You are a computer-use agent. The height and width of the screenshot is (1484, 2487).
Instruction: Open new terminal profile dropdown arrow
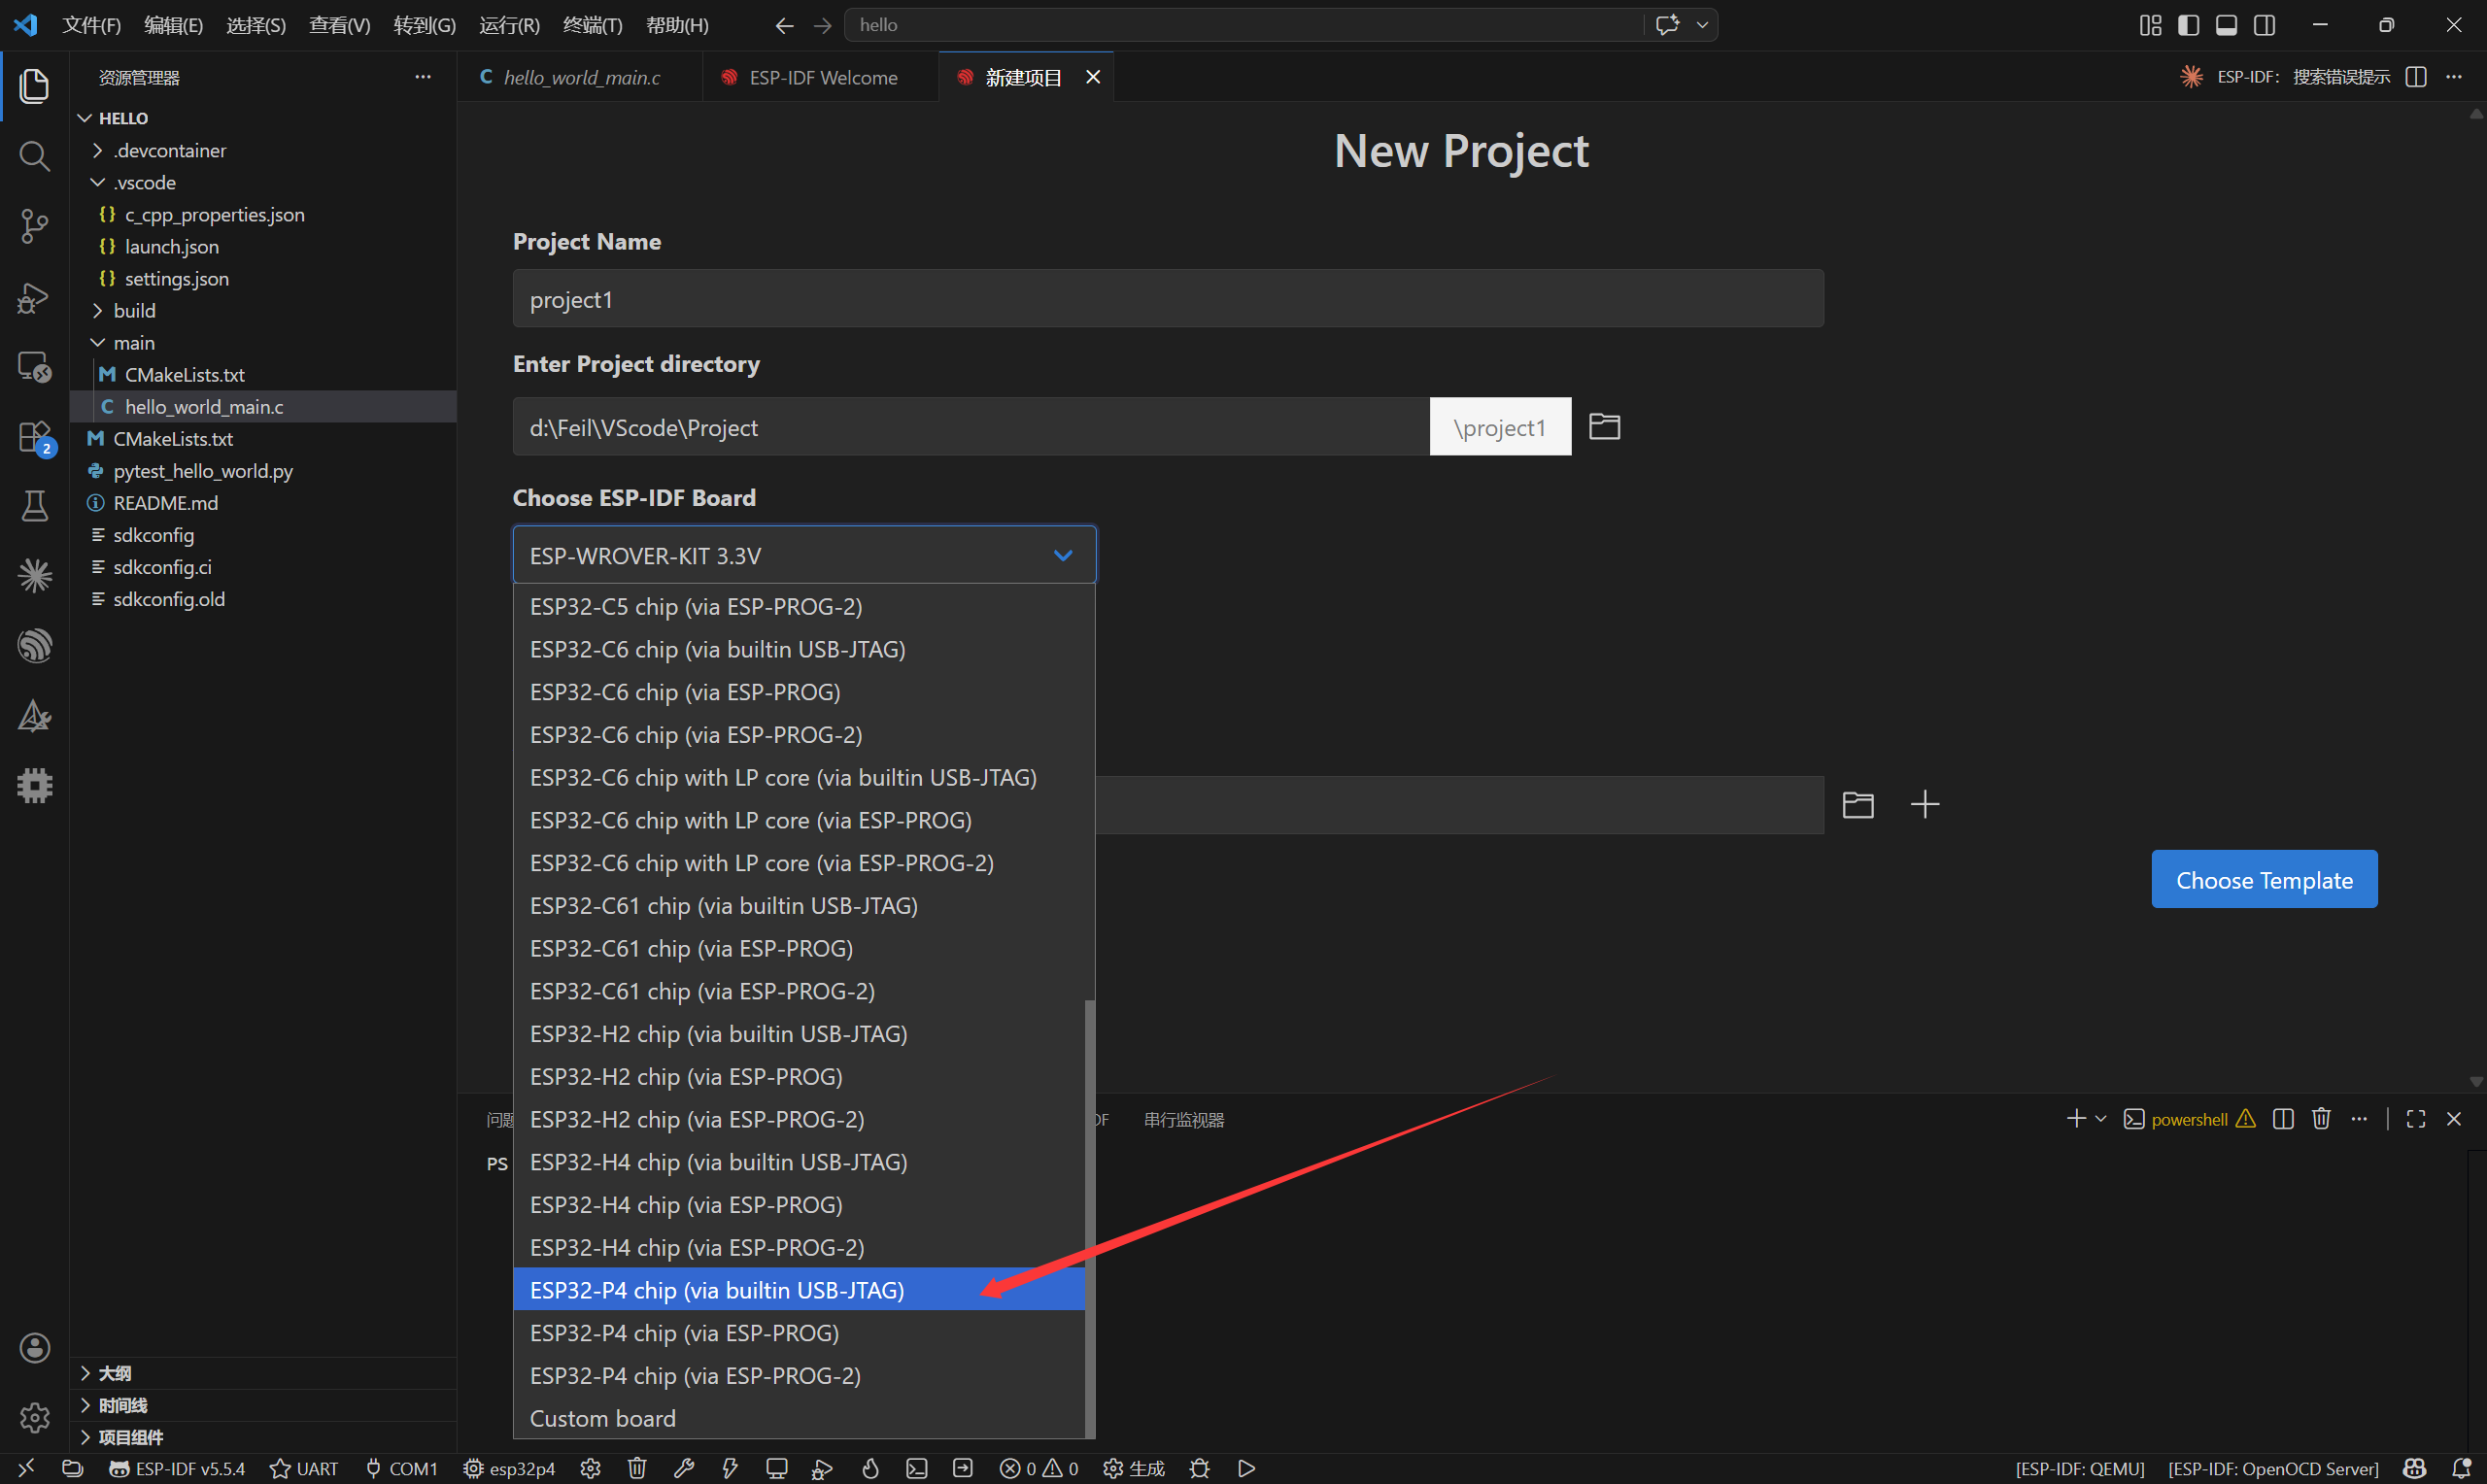pos(2100,1119)
